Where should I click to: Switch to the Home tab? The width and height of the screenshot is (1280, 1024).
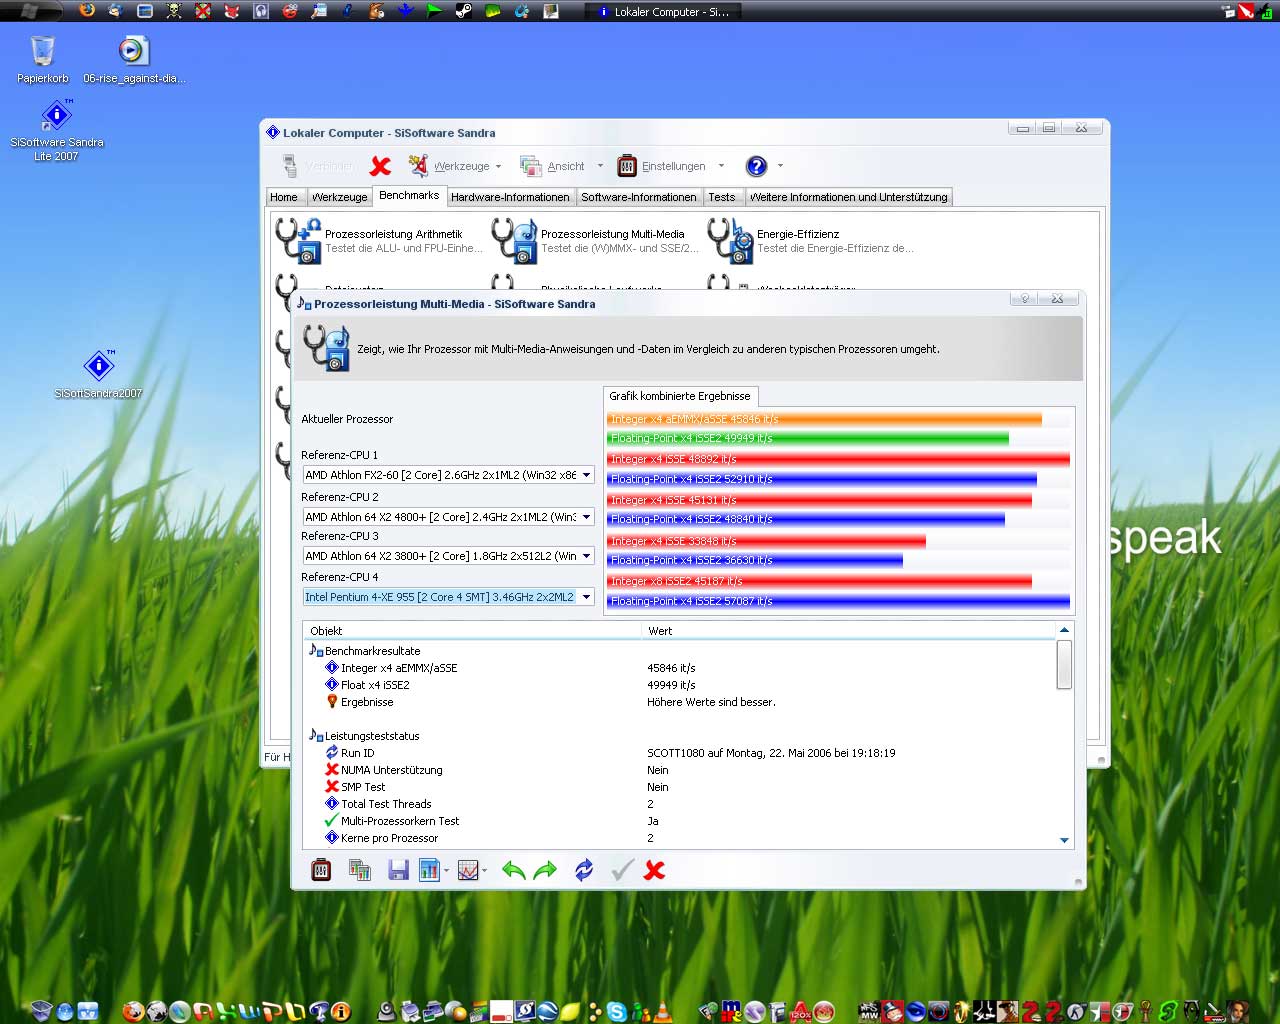click(284, 197)
